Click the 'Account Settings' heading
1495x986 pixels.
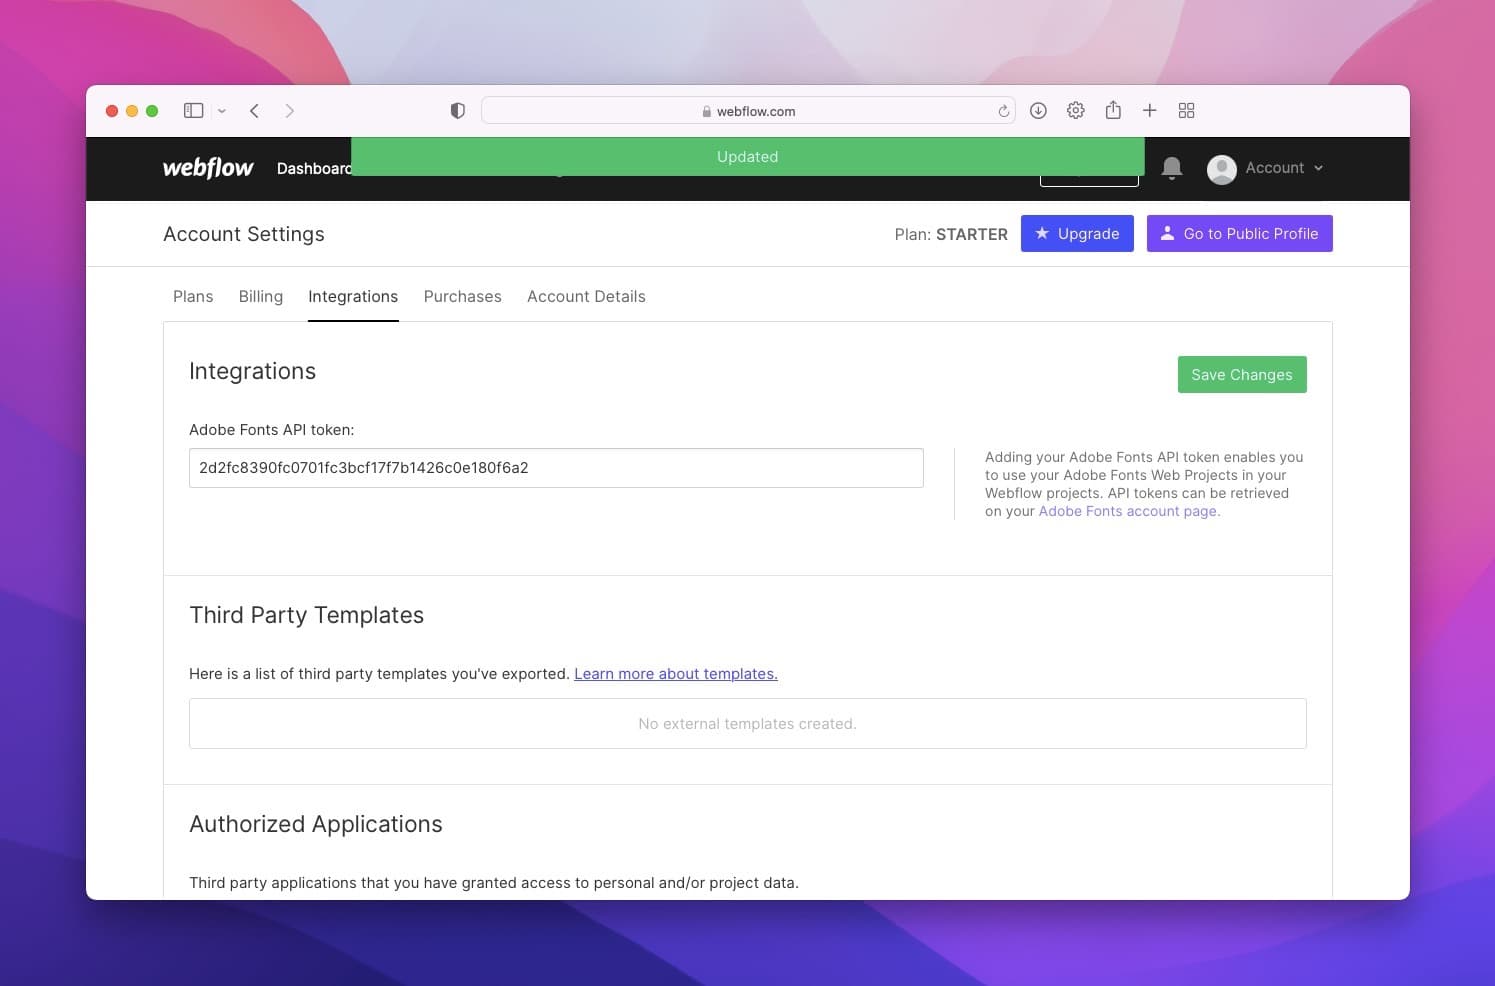[x=244, y=234]
